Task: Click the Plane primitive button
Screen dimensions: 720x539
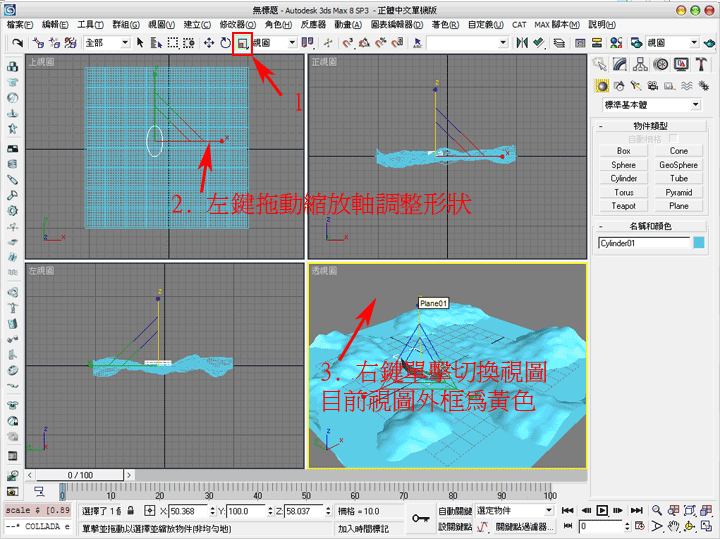Action: pos(679,206)
